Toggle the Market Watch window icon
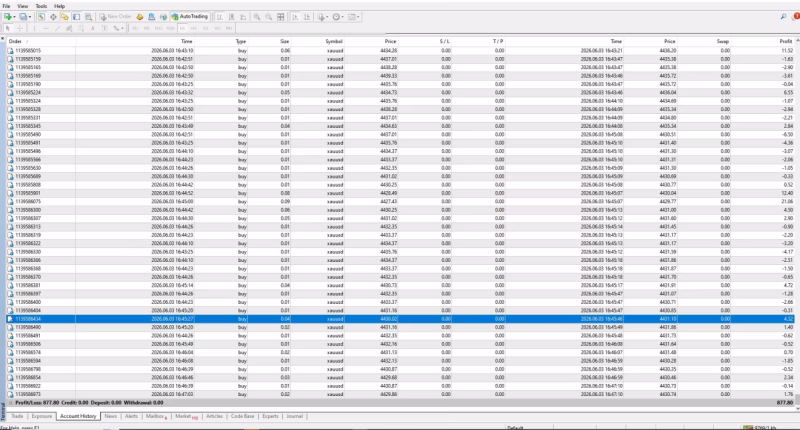Viewport: 800px width, 430px height. click(x=41, y=17)
